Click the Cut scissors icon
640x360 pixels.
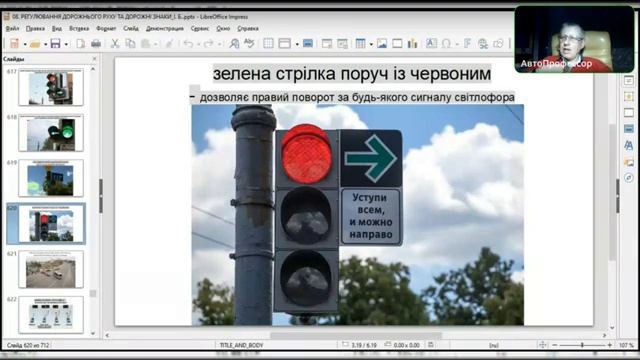[x=115, y=43]
